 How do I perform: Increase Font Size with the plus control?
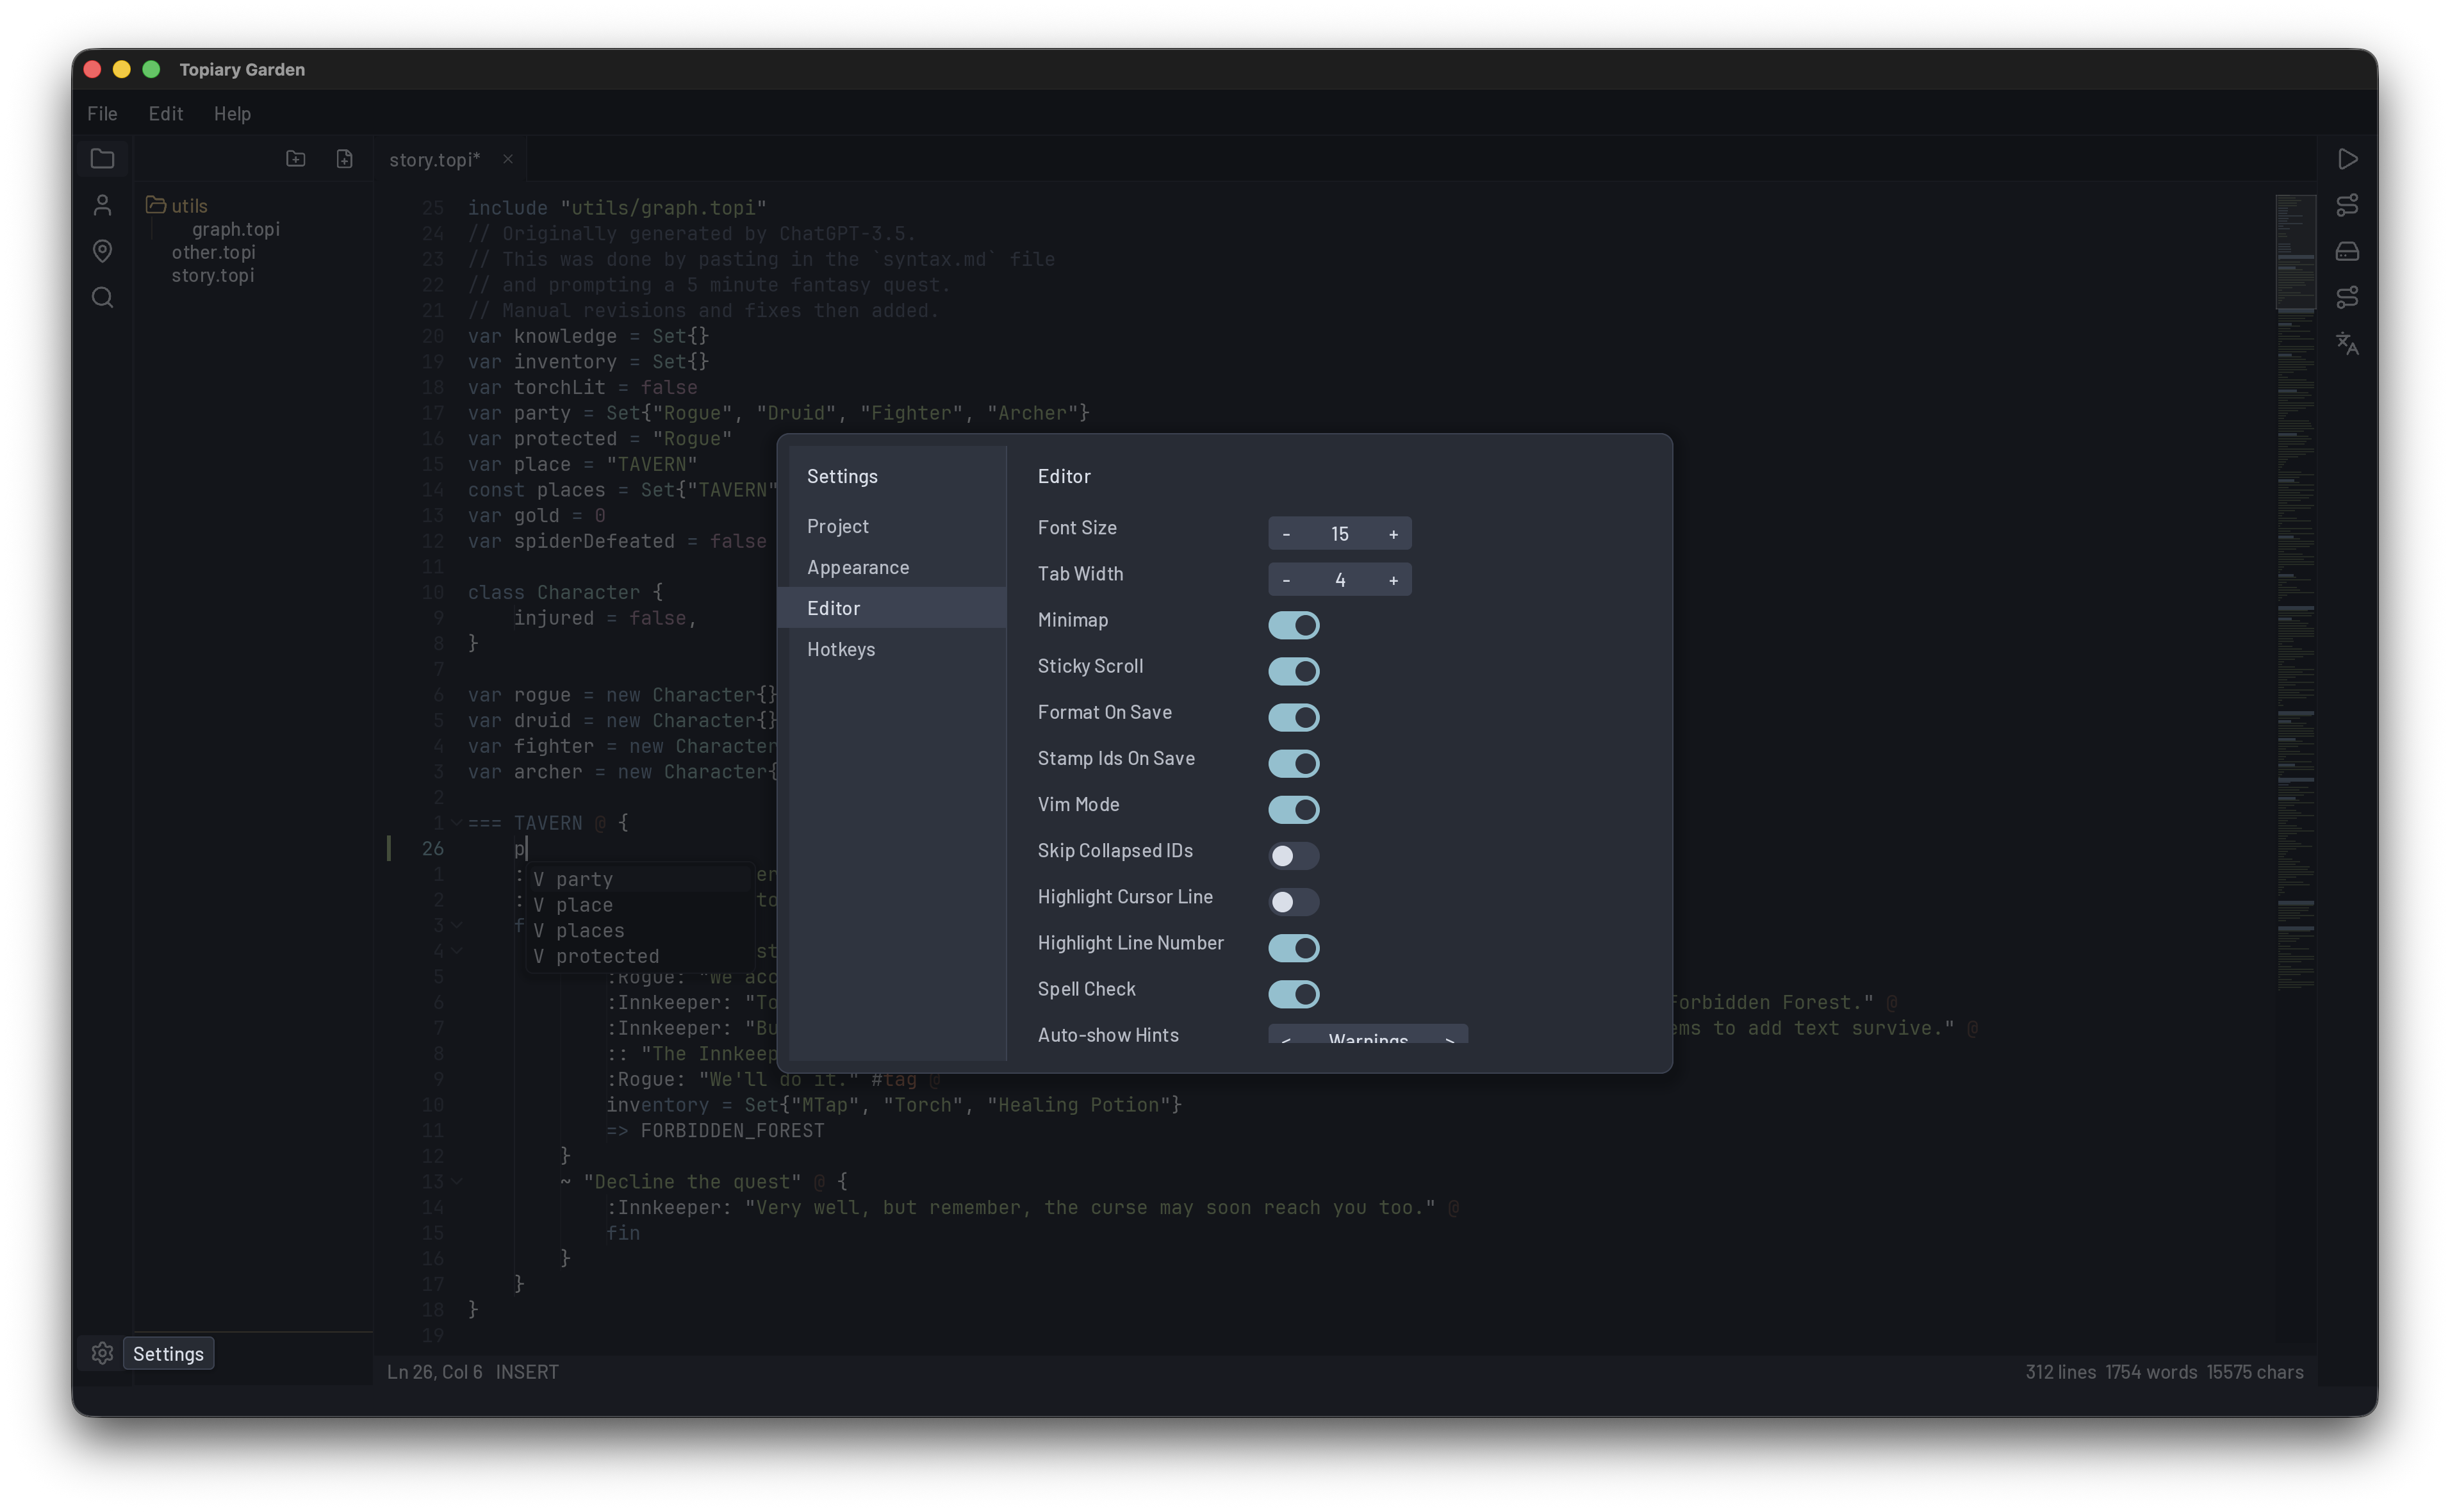point(1394,533)
